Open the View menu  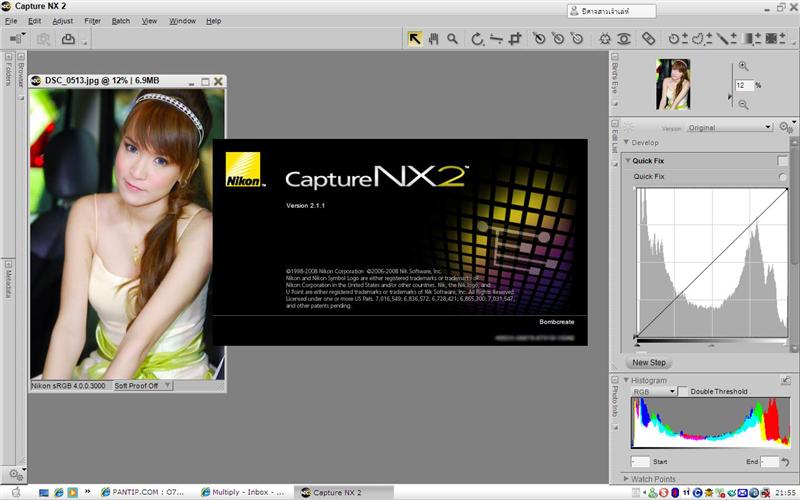coord(149,21)
